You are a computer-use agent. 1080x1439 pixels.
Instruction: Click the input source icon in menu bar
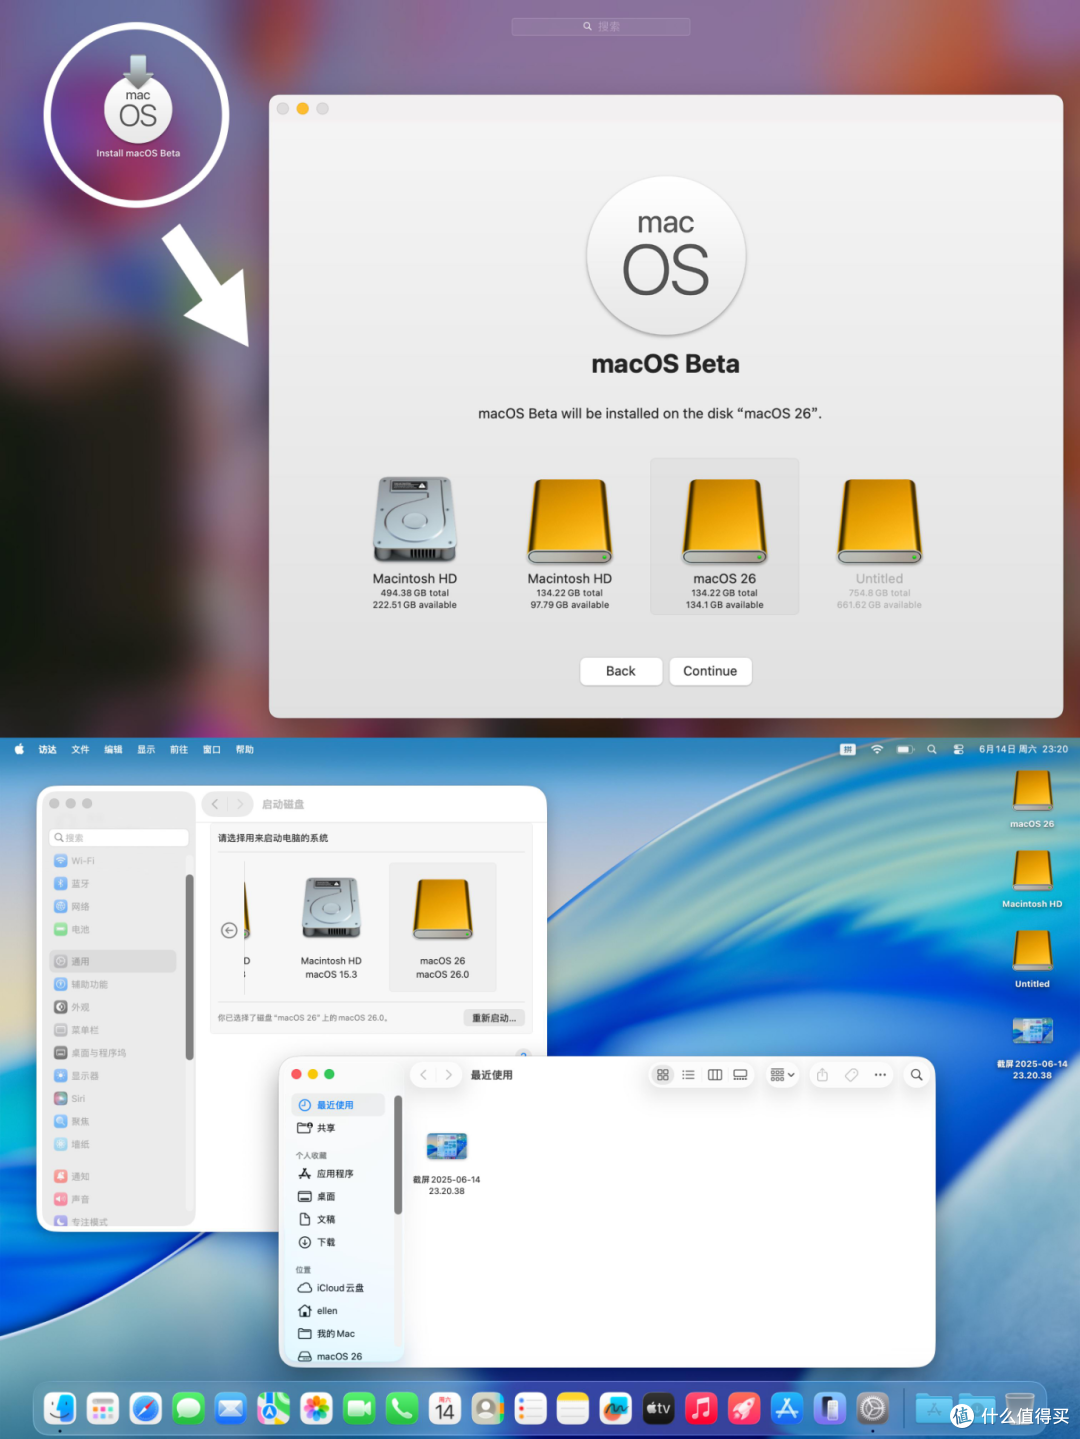pyautogui.click(x=848, y=749)
